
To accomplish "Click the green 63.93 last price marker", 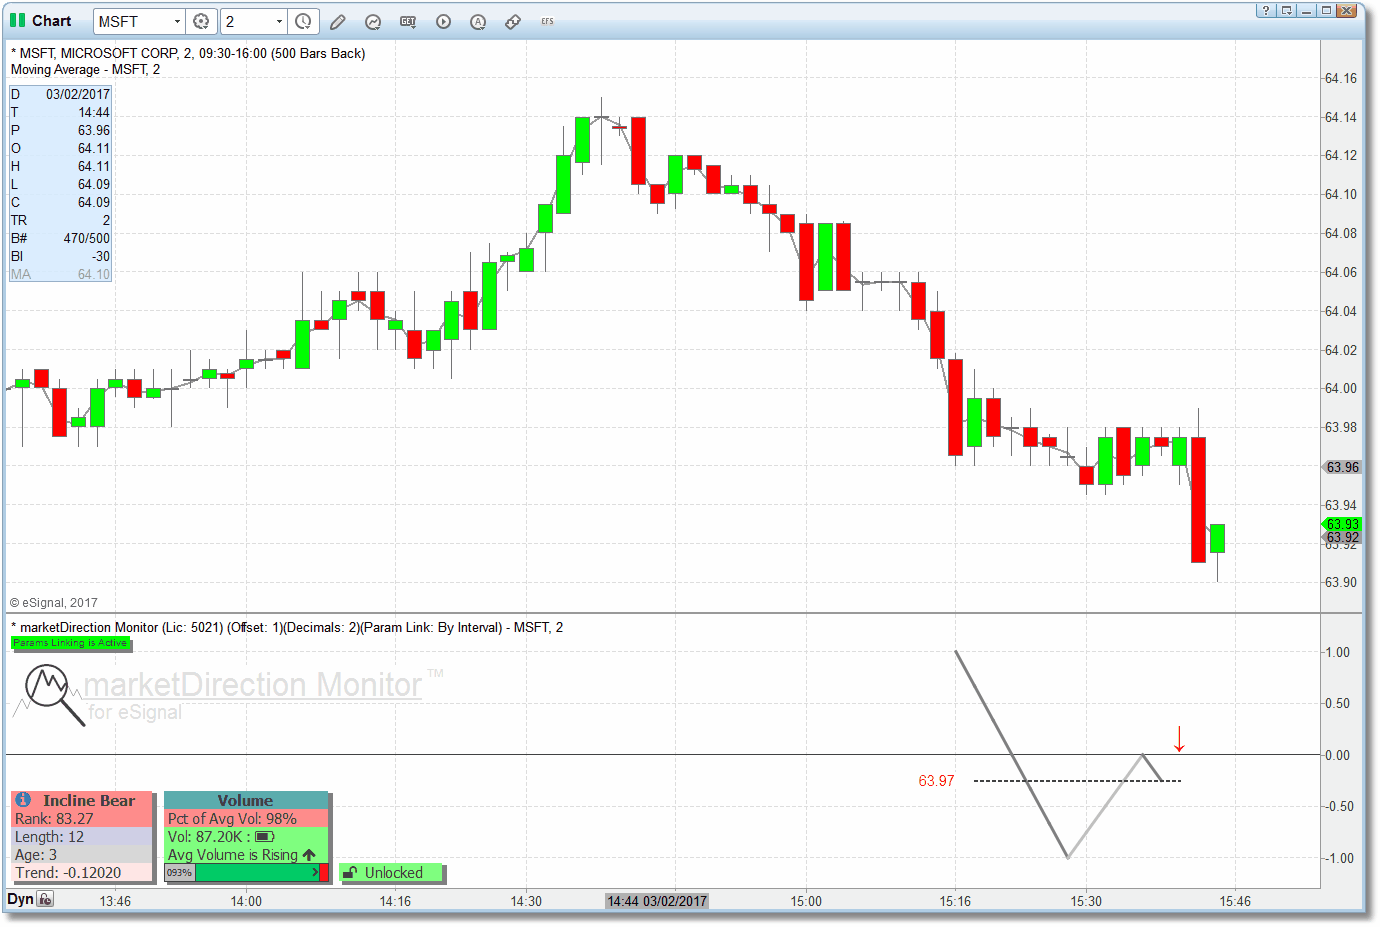I will pyautogui.click(x=1342, y=524).
